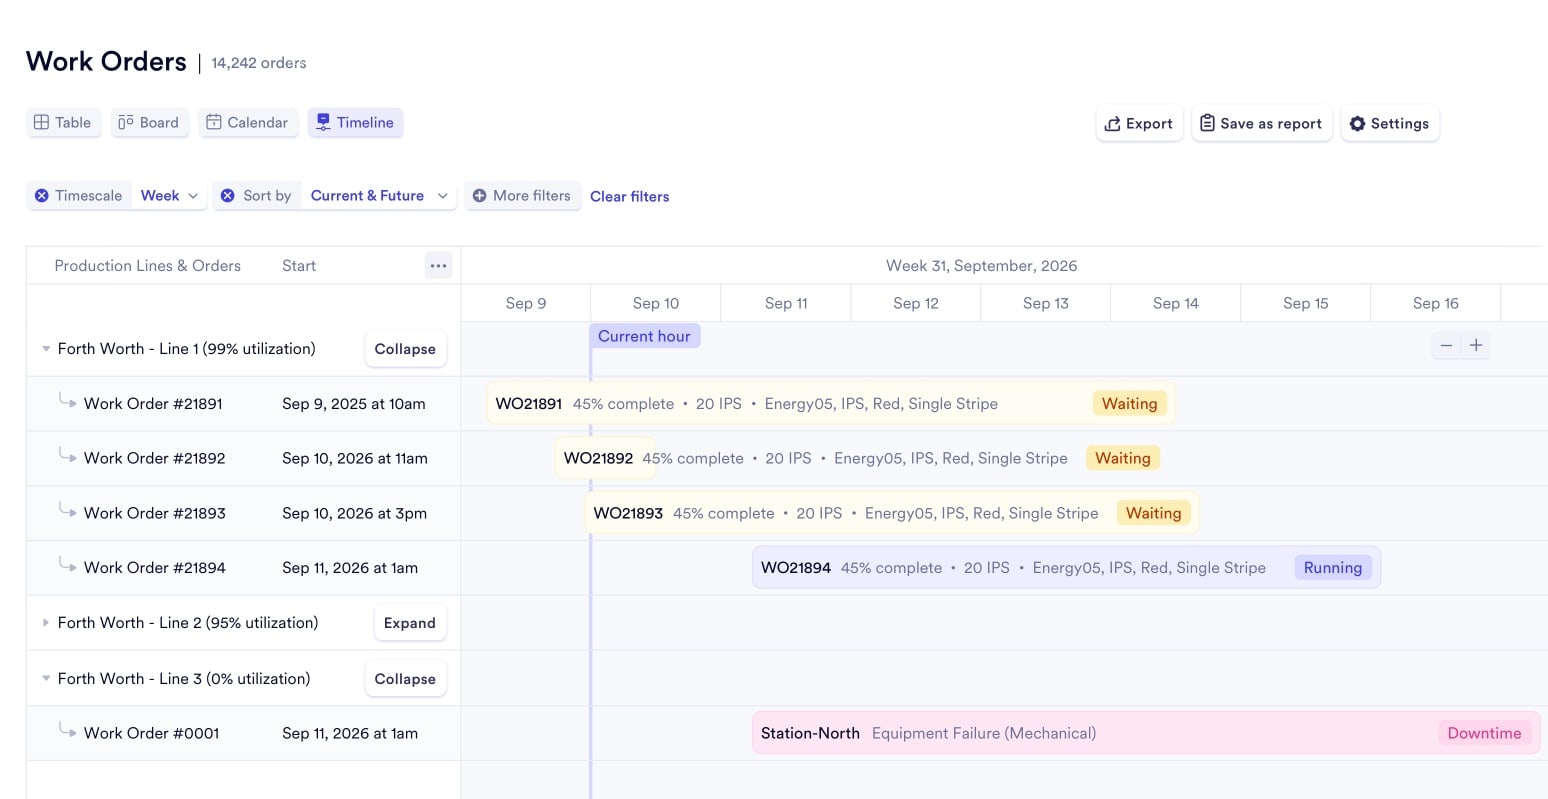Open the Week timescale dropdown
Viewport: 1548px width, 799px height.
click(168, 195)
